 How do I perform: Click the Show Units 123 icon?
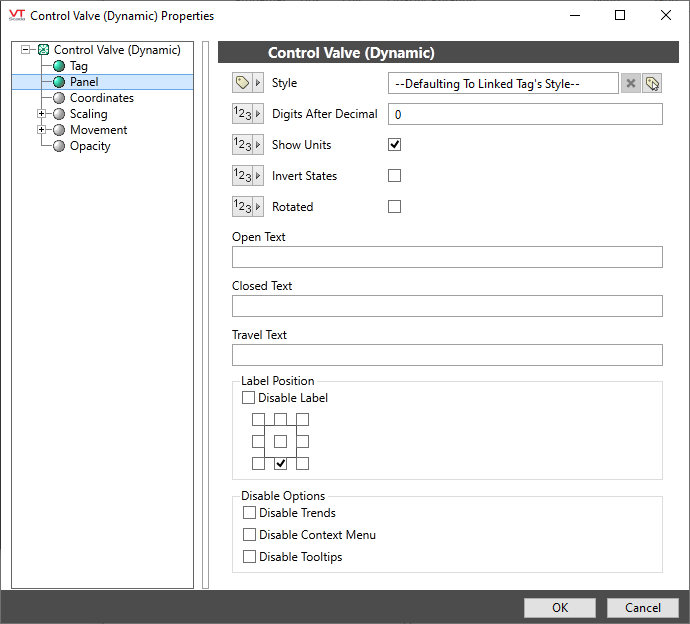(x=242, y=144)
